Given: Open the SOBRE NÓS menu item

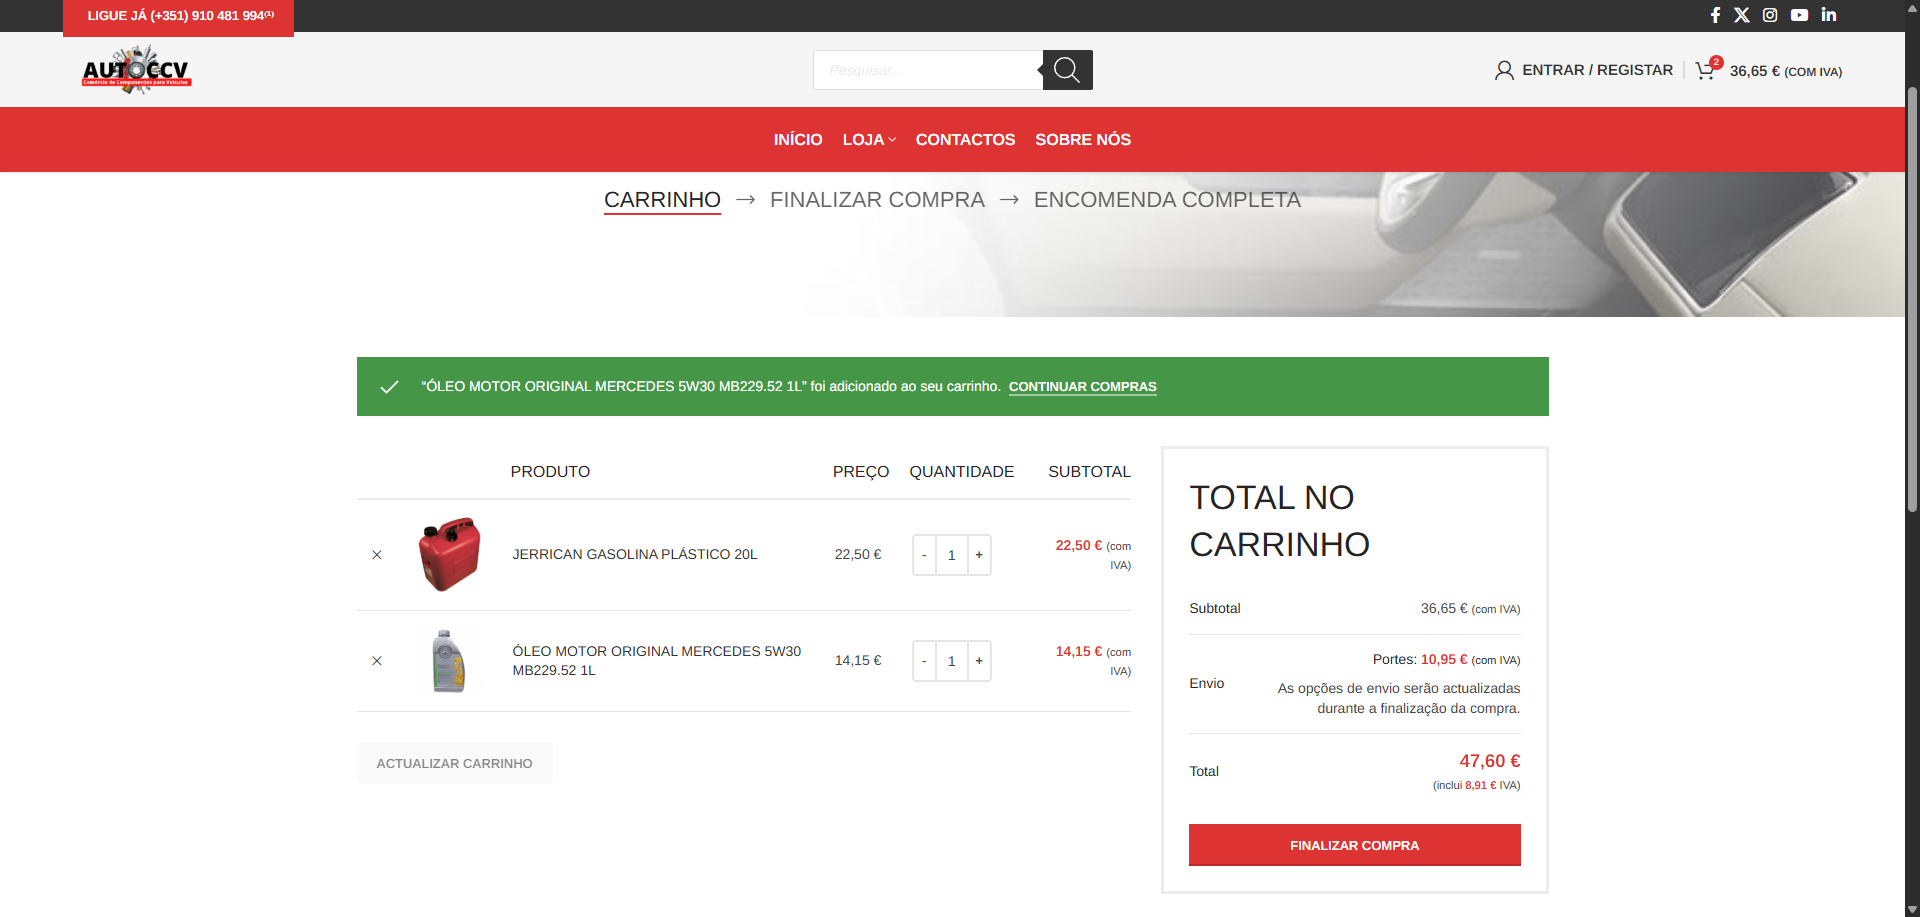Looking at the screenshot, I should pos(1083,140).
